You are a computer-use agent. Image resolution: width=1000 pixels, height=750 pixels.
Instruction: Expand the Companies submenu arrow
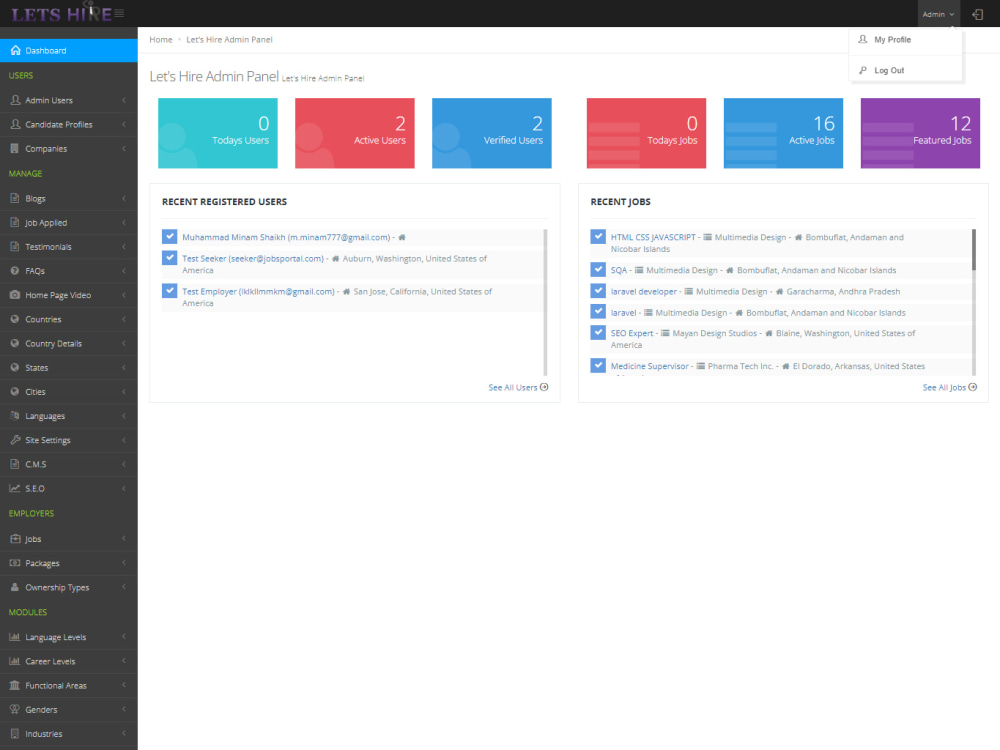tap(124, 149)
